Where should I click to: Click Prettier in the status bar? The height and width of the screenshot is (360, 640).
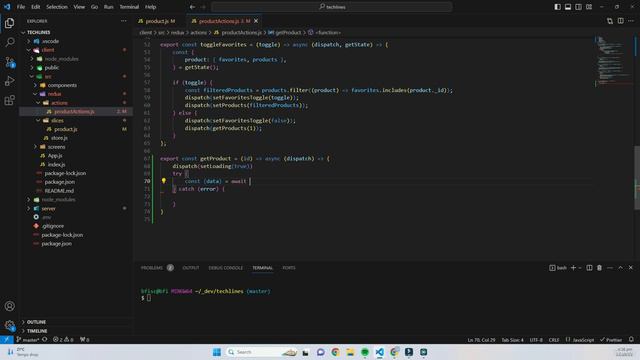[611, 340]
